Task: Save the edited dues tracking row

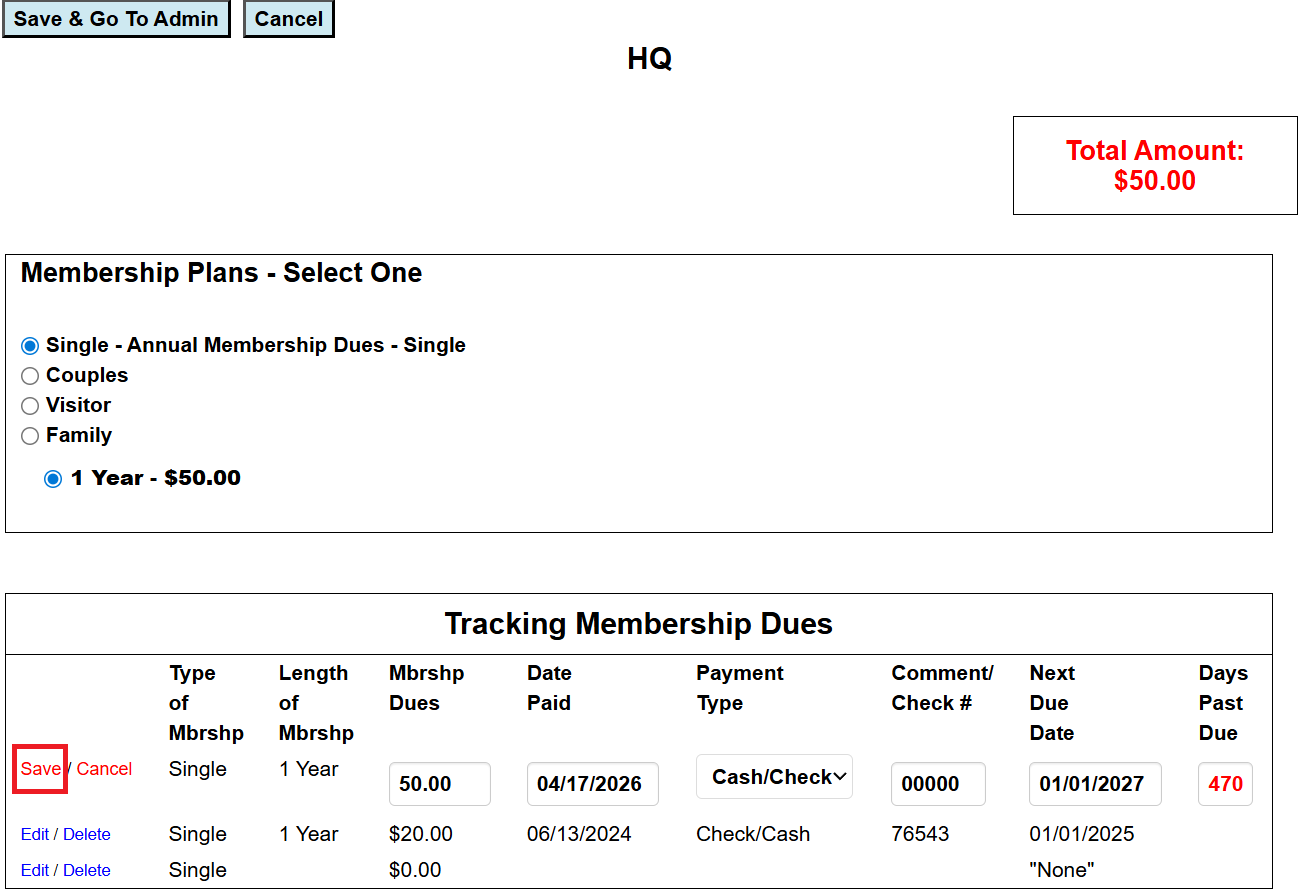Action: pos(40,769)
